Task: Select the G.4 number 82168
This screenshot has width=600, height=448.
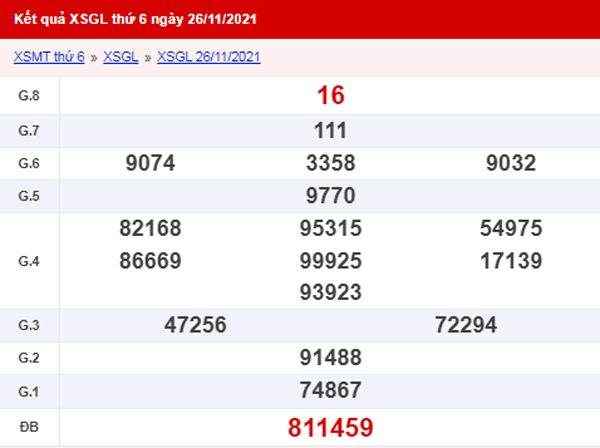Action: (150, 228)
